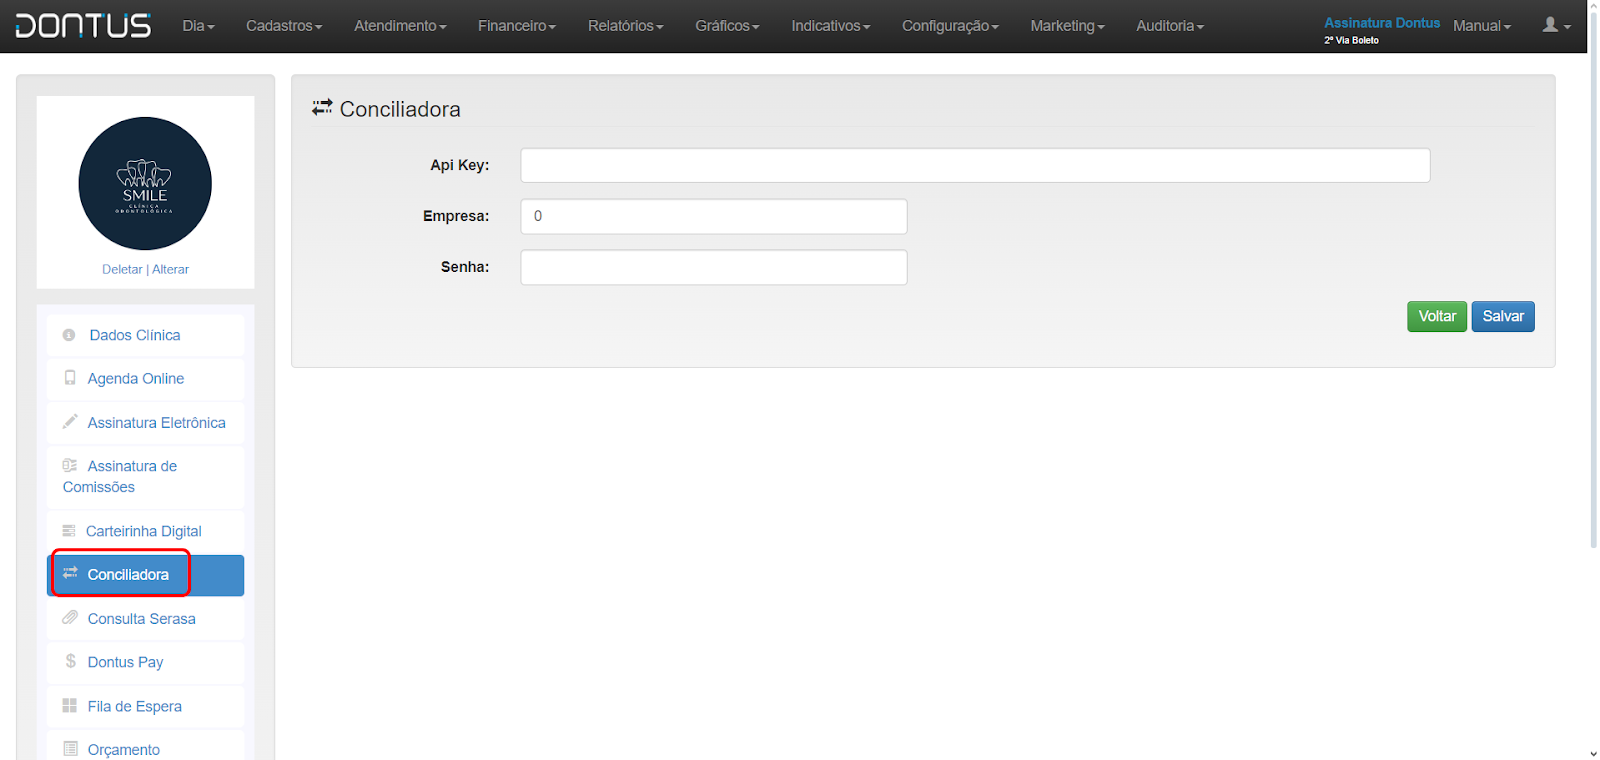
Task: Select the Conciliadora sidebar item
Action: [145, 575]
